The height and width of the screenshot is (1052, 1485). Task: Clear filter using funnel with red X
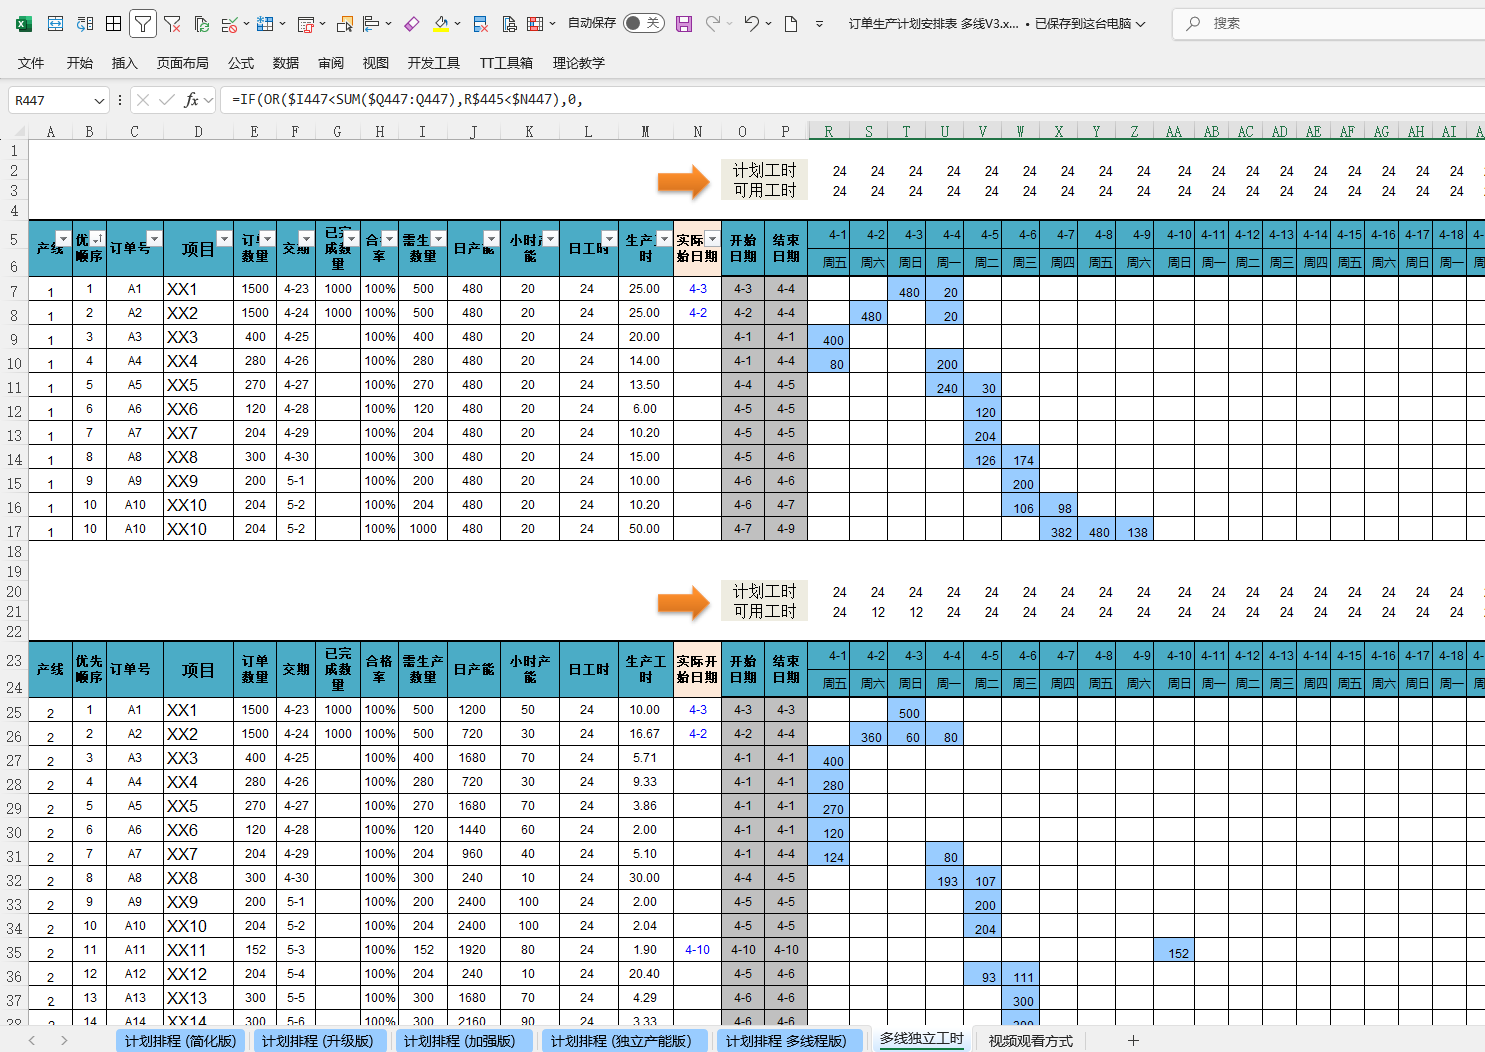click(x=172, y=23)
